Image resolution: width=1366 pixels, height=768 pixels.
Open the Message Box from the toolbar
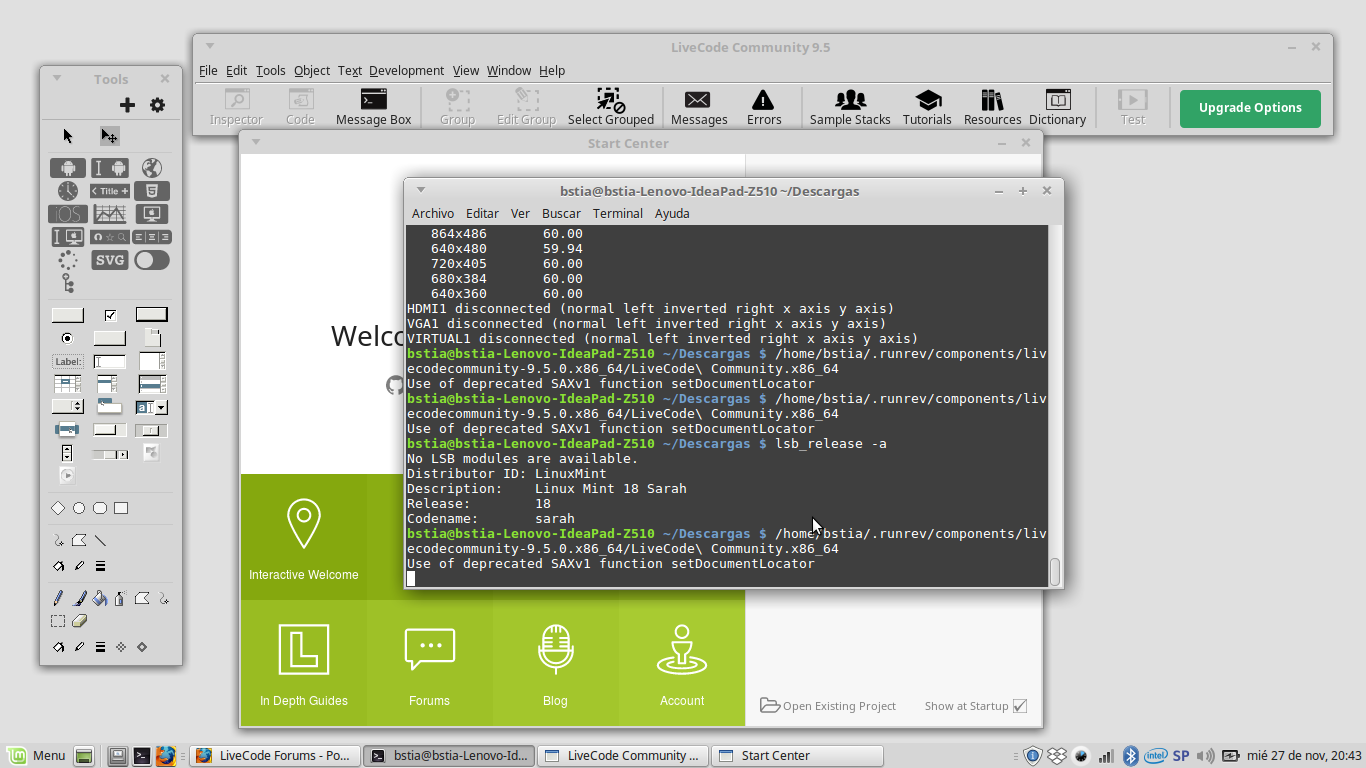click(x=373, y=107)
